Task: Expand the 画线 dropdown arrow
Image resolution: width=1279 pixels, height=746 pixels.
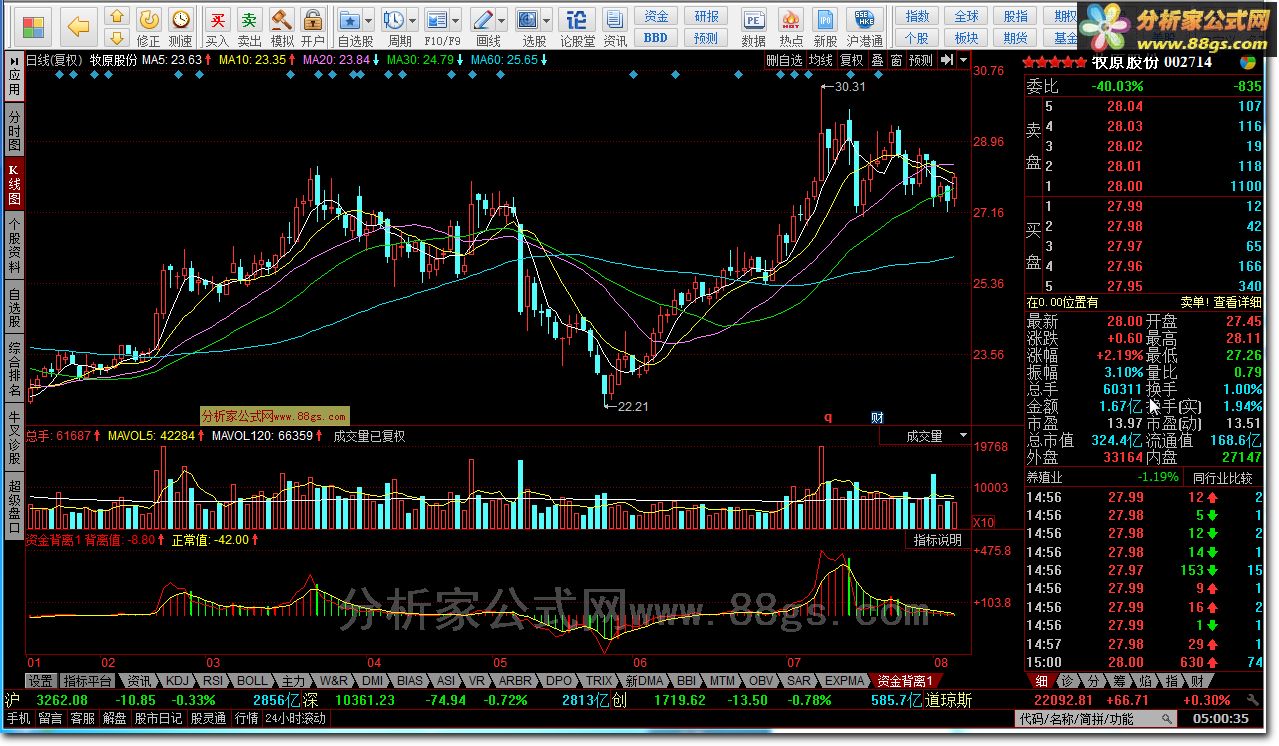Action: coord(503,20)
